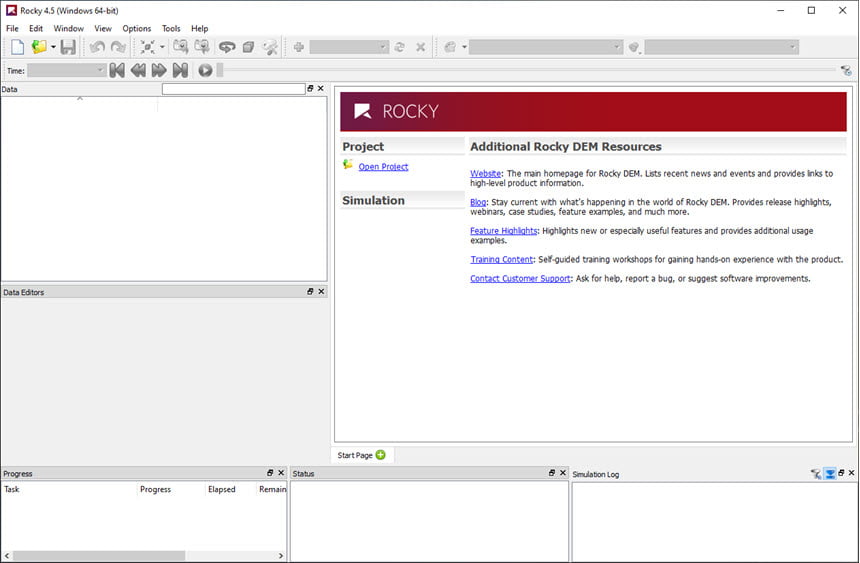Open the rightmost toolbar combo box
860x563 pixels.
tap(721, 47)
